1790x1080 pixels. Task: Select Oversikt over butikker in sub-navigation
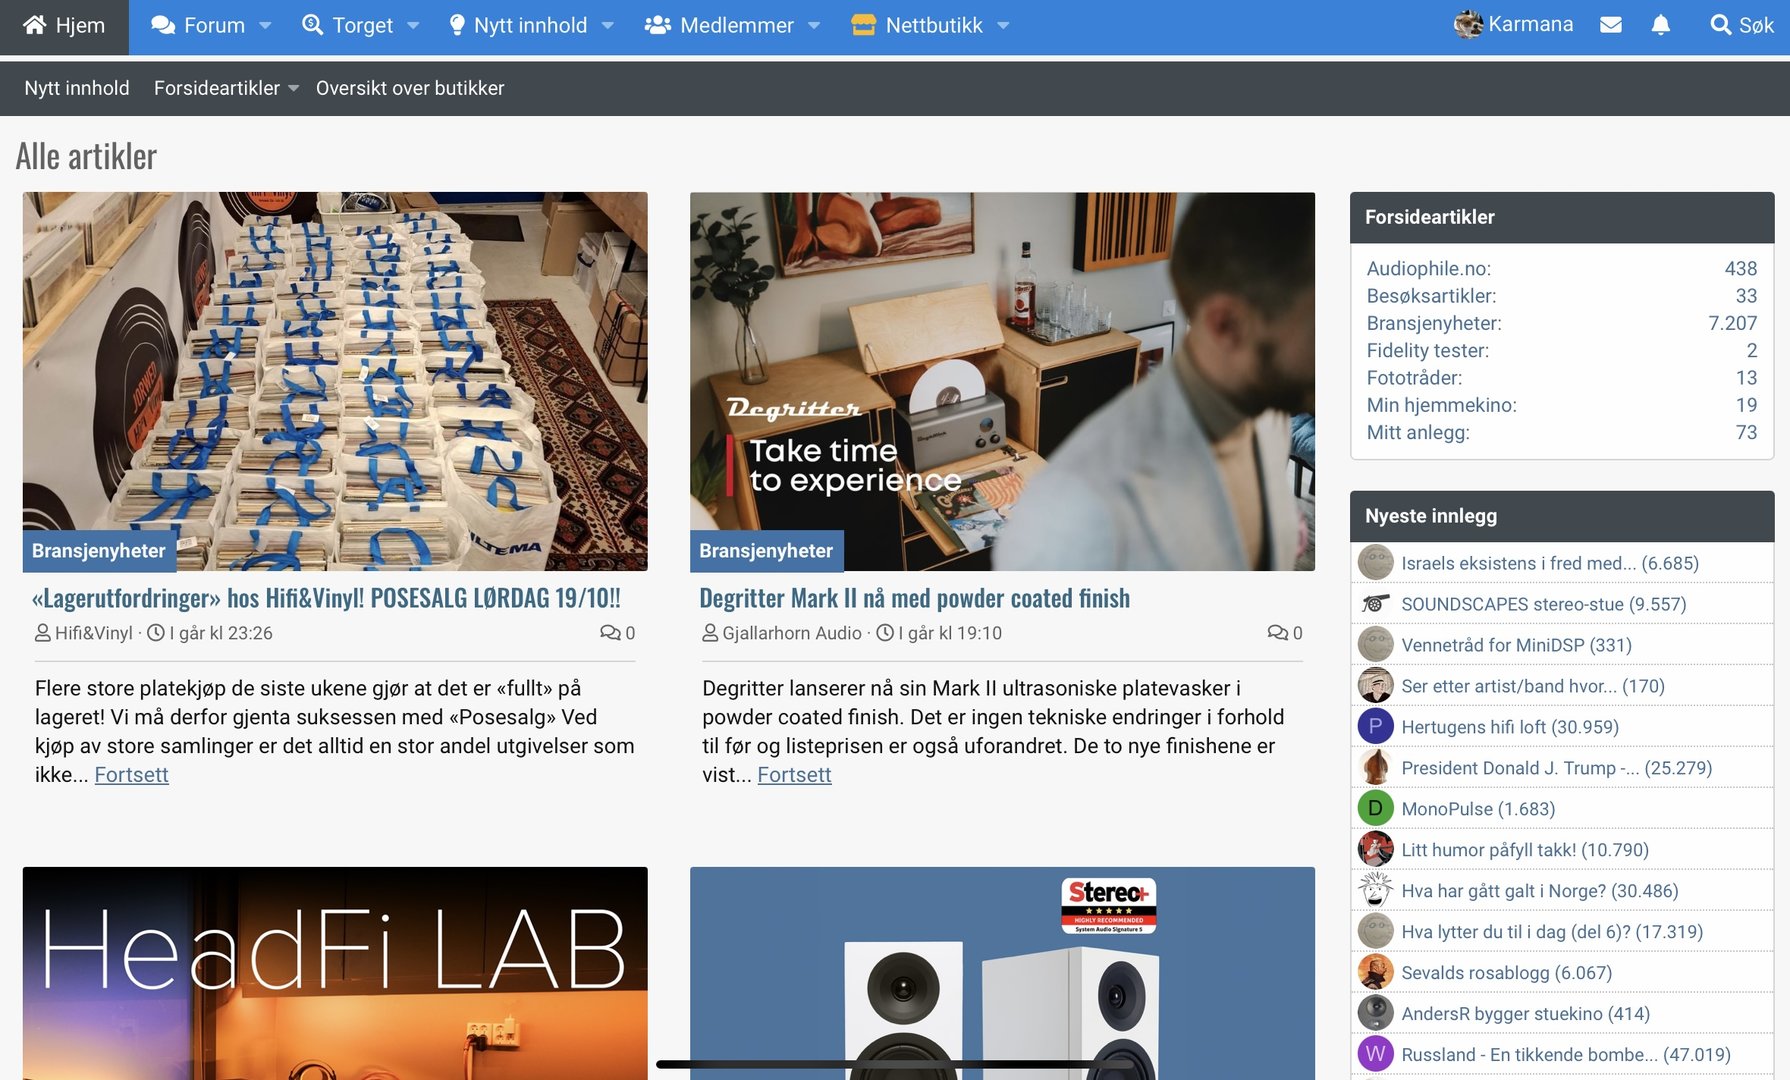pyautogui.click(x=410, y=88)
